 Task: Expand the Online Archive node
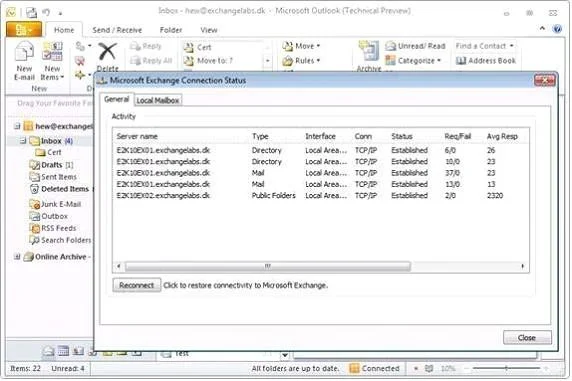pos(17,257)
